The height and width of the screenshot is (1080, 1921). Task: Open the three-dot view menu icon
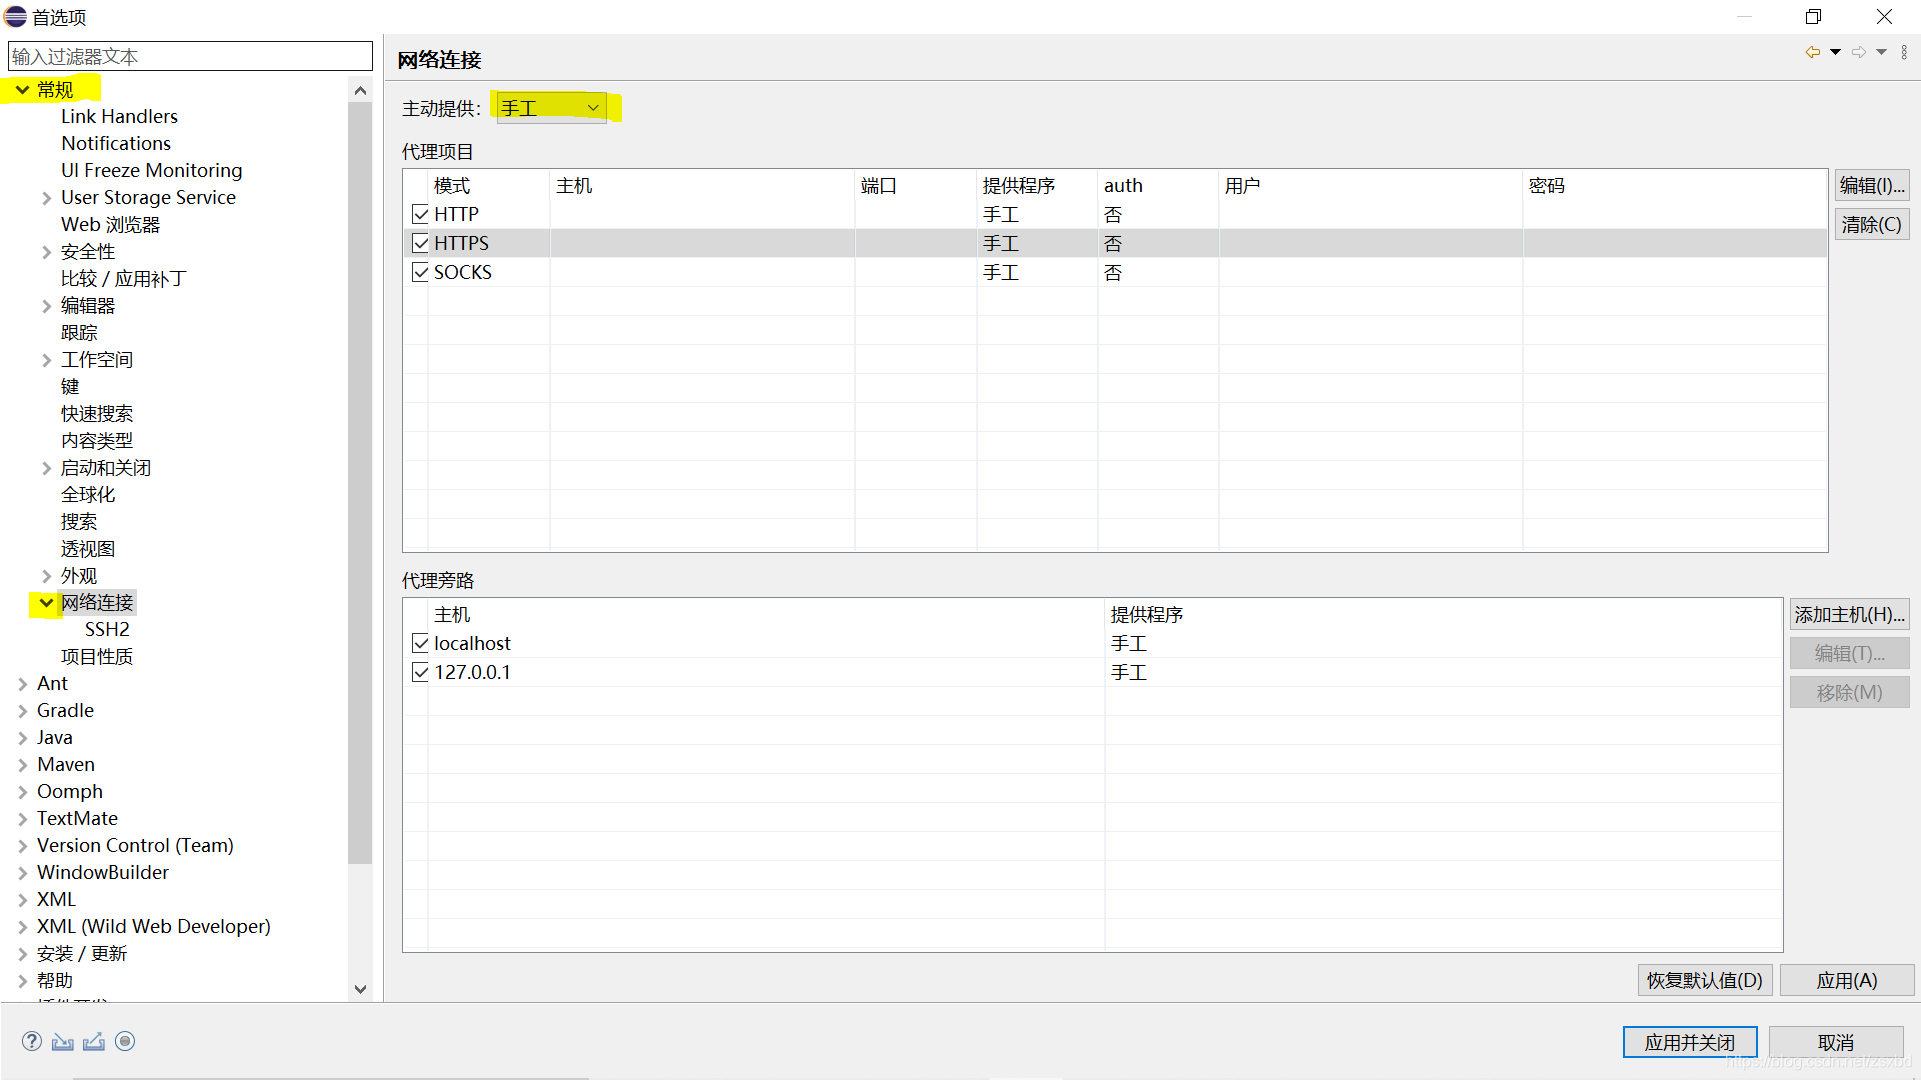pyautogui.click(x=1904, y=52)
